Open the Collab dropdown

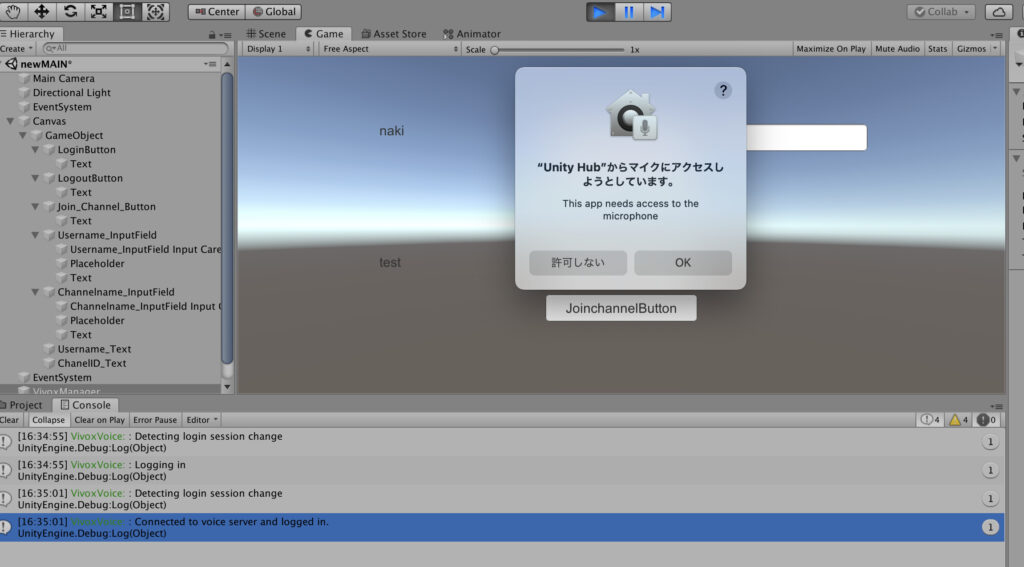[x=940, y=12]
